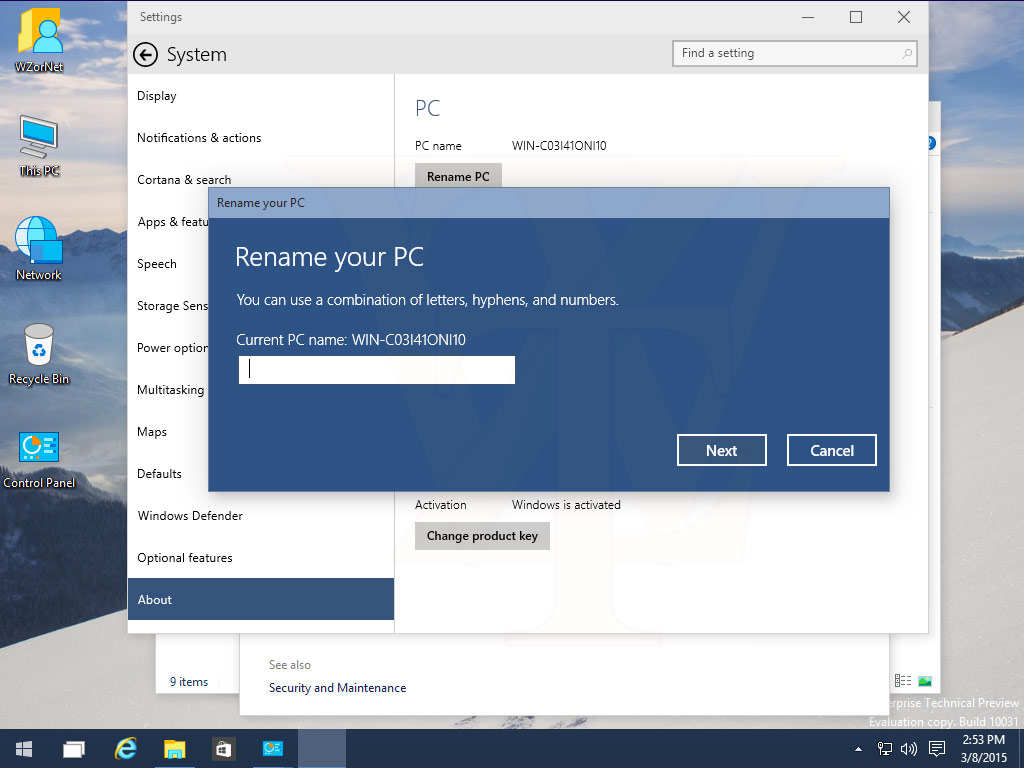The image size is (1024, 768).
Task: Open the Action Center notifications icon
Action: (x=936, y=748)
